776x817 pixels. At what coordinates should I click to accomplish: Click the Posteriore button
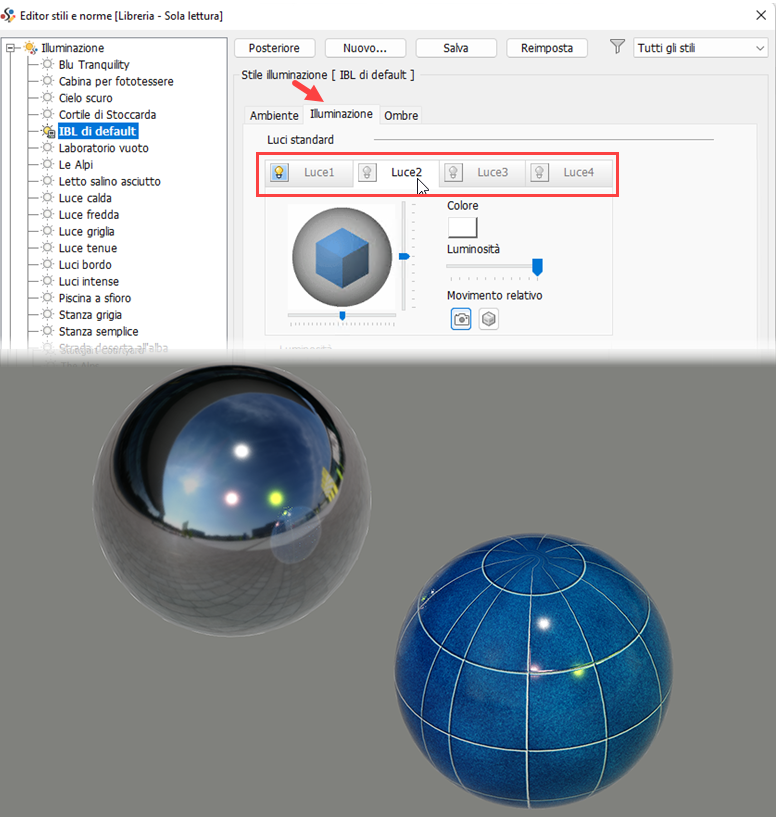tap(275, 48)
